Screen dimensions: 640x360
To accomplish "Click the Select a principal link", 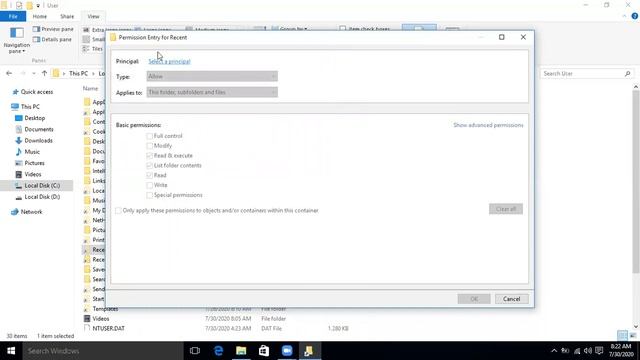I will (169, 61).
